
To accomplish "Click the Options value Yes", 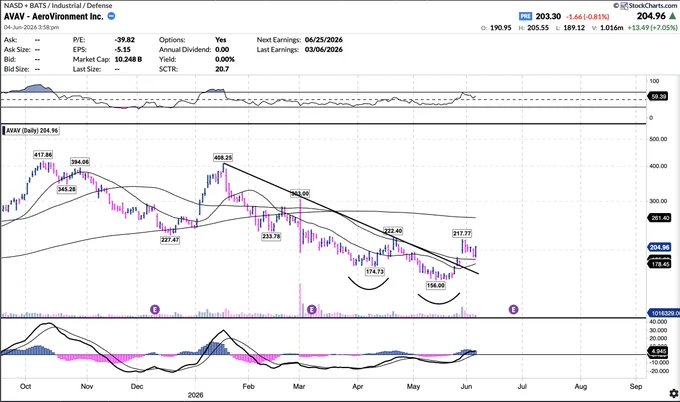I will [x=221, y=39].
